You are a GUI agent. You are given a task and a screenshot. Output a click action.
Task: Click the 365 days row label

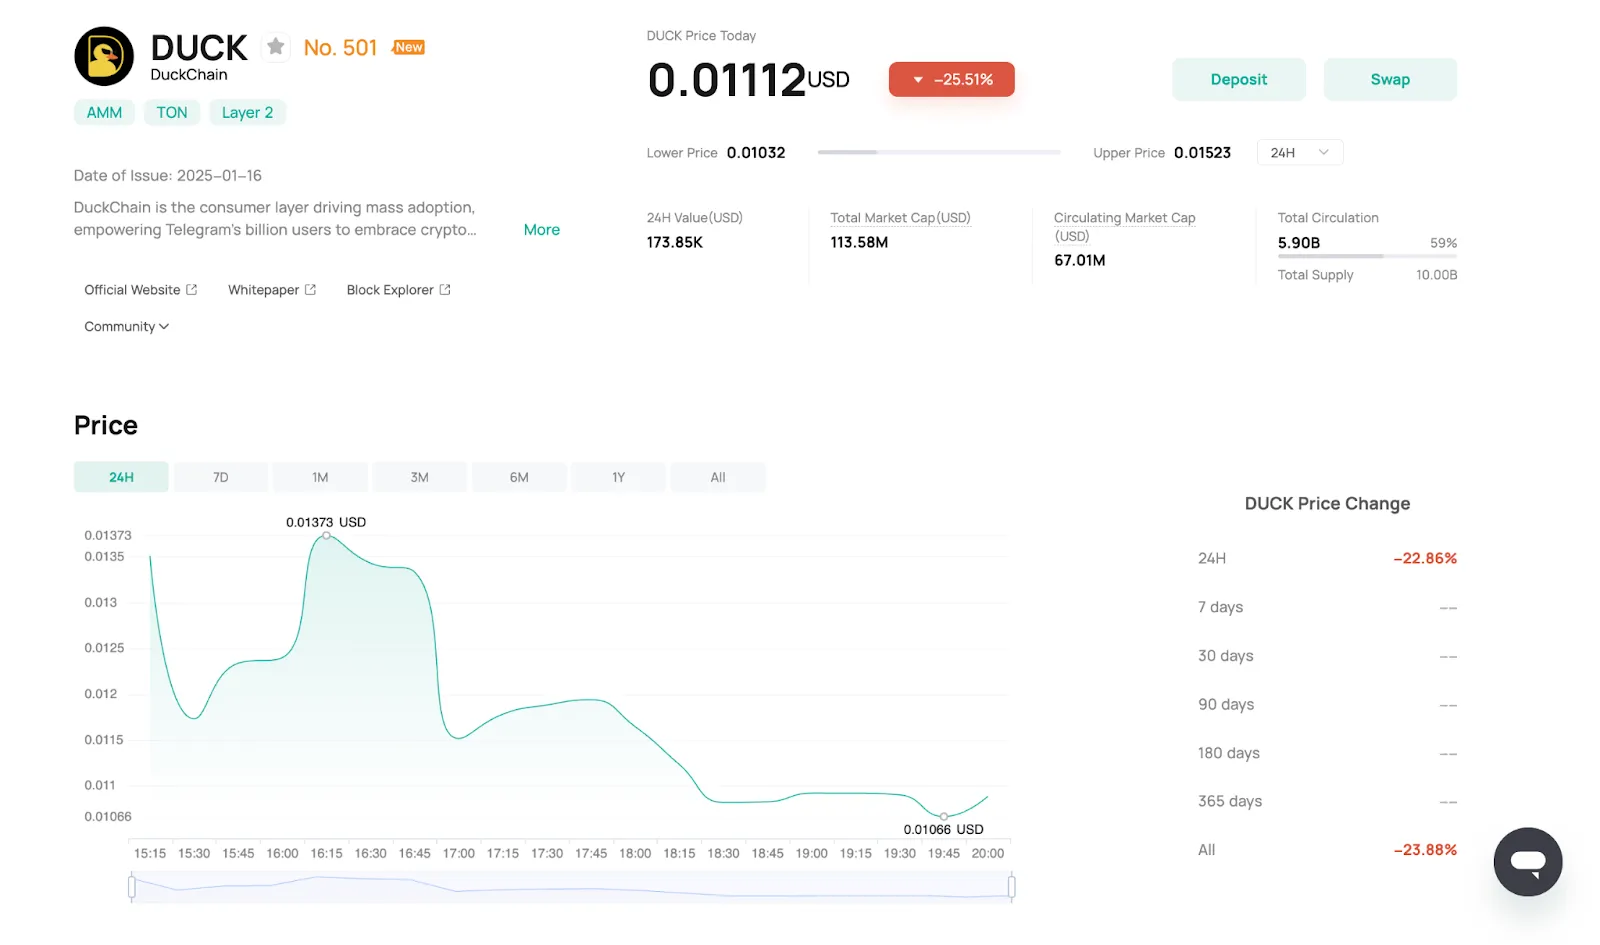(1230, 802)
